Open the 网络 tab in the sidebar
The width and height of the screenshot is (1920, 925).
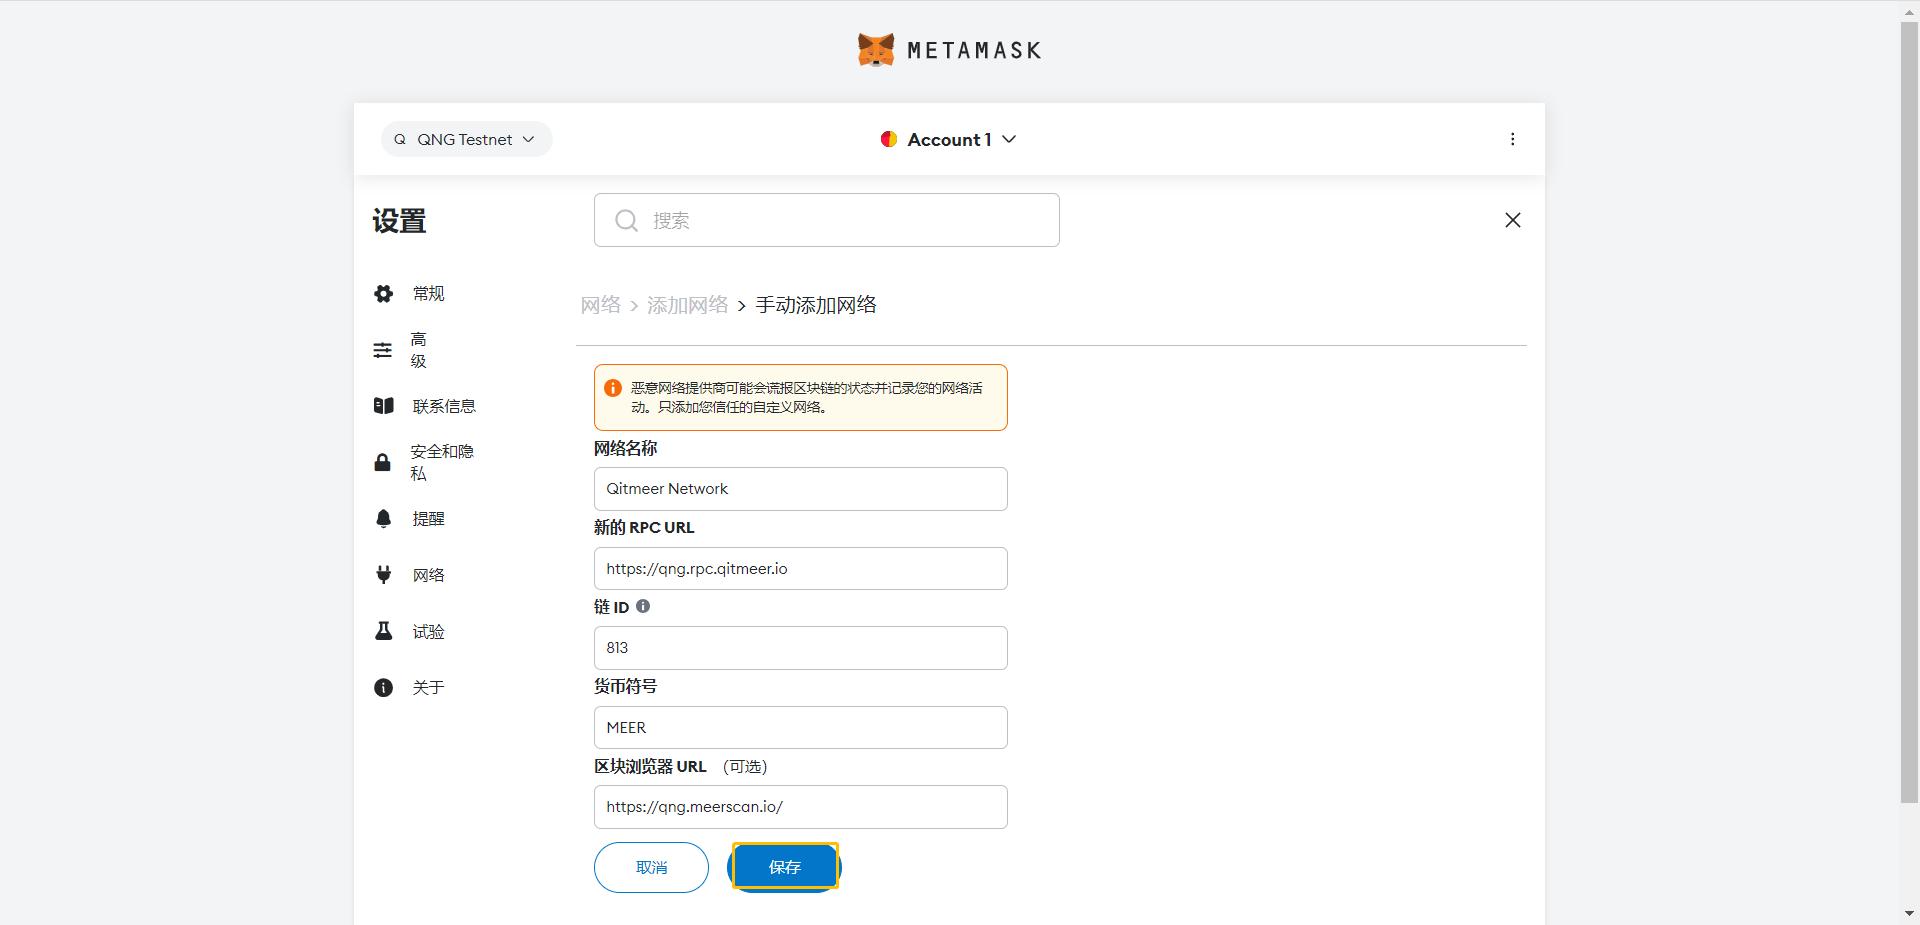click(428, 575)
